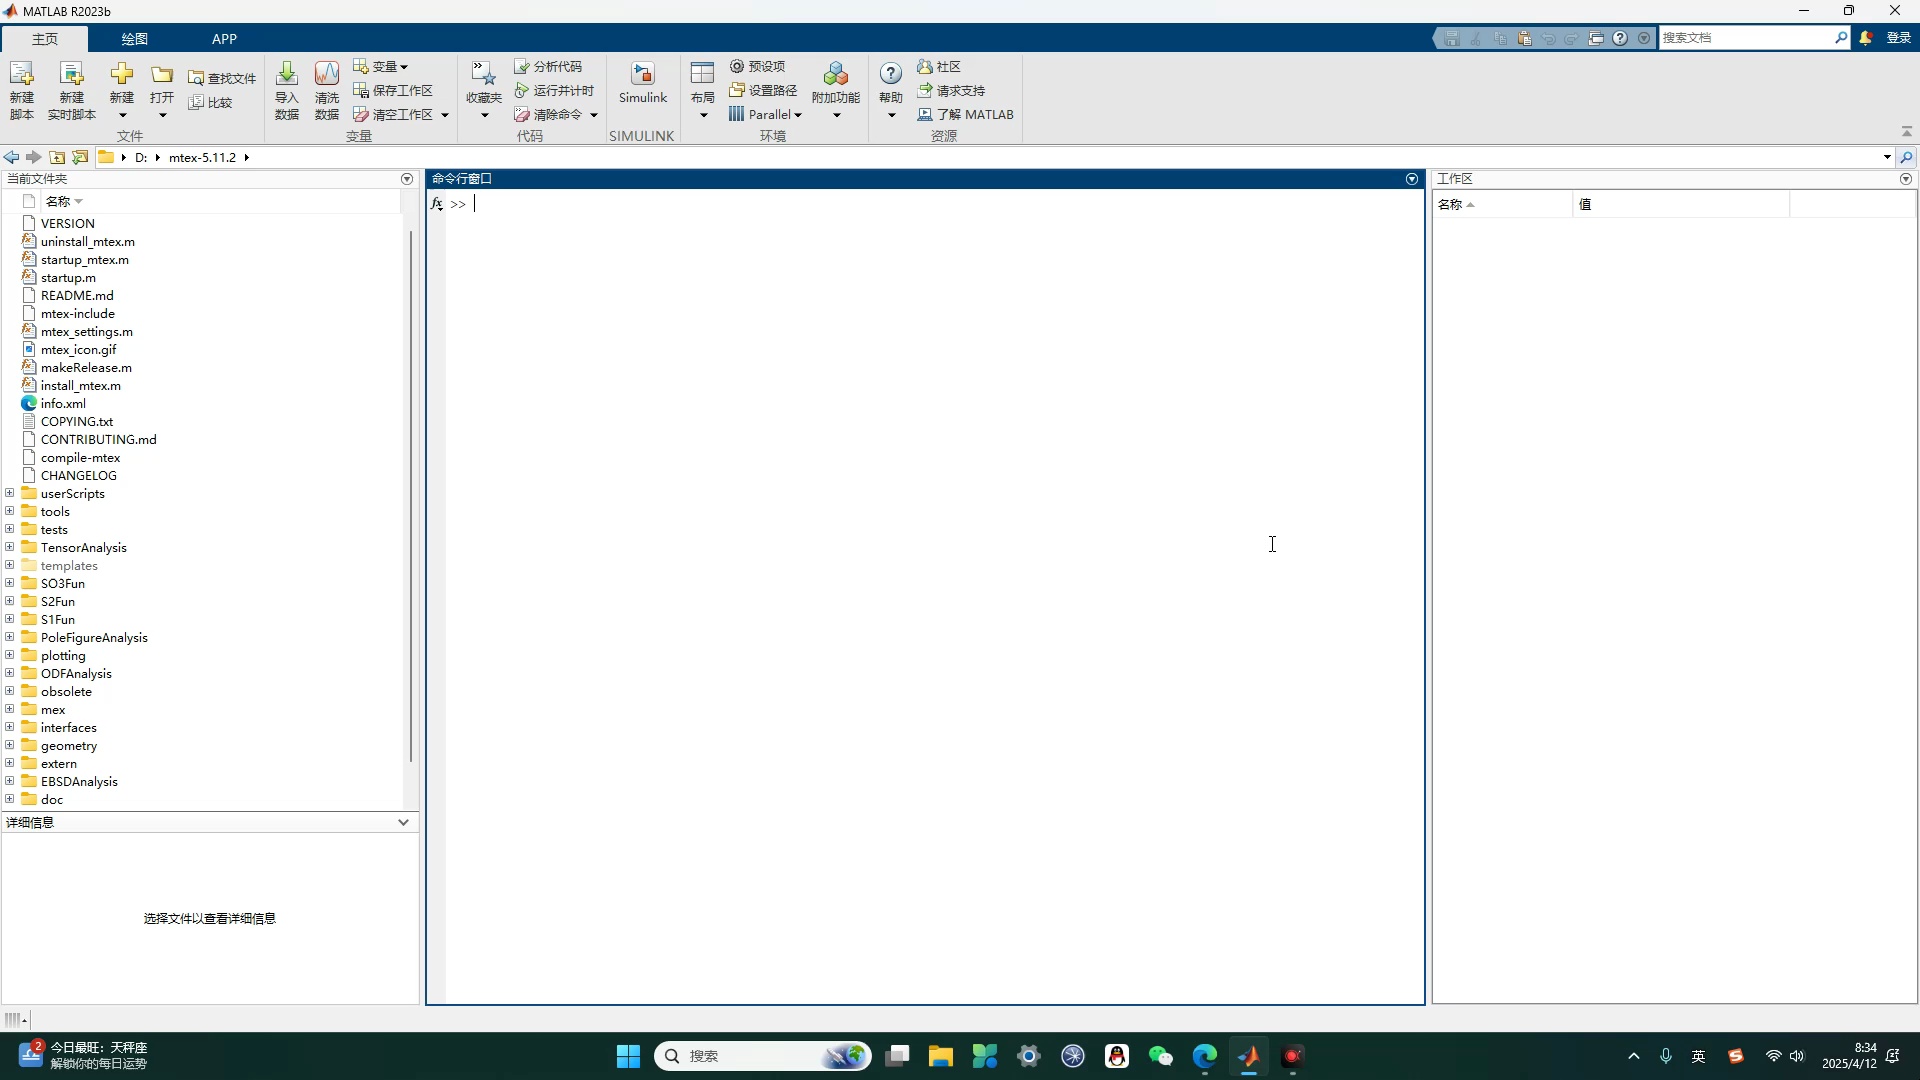
Task: Switch to the APP tab
Action: [x=224, y=38]
